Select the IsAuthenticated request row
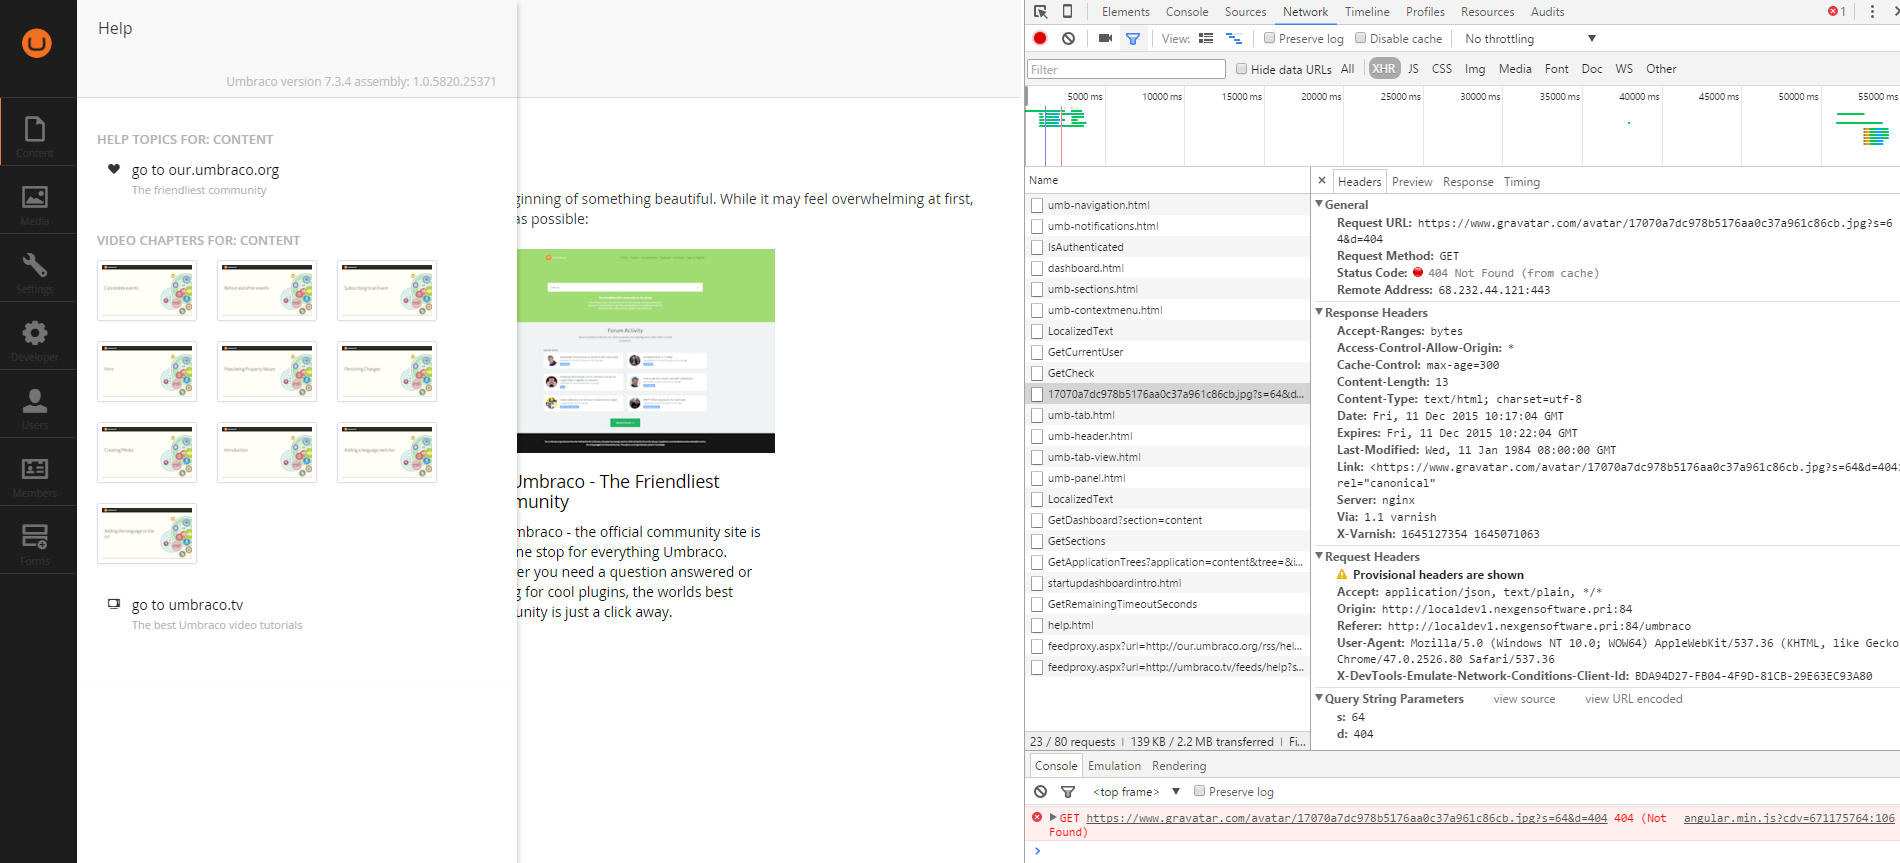Viewport: 1900px width, 863px height. coord(1168,247)
